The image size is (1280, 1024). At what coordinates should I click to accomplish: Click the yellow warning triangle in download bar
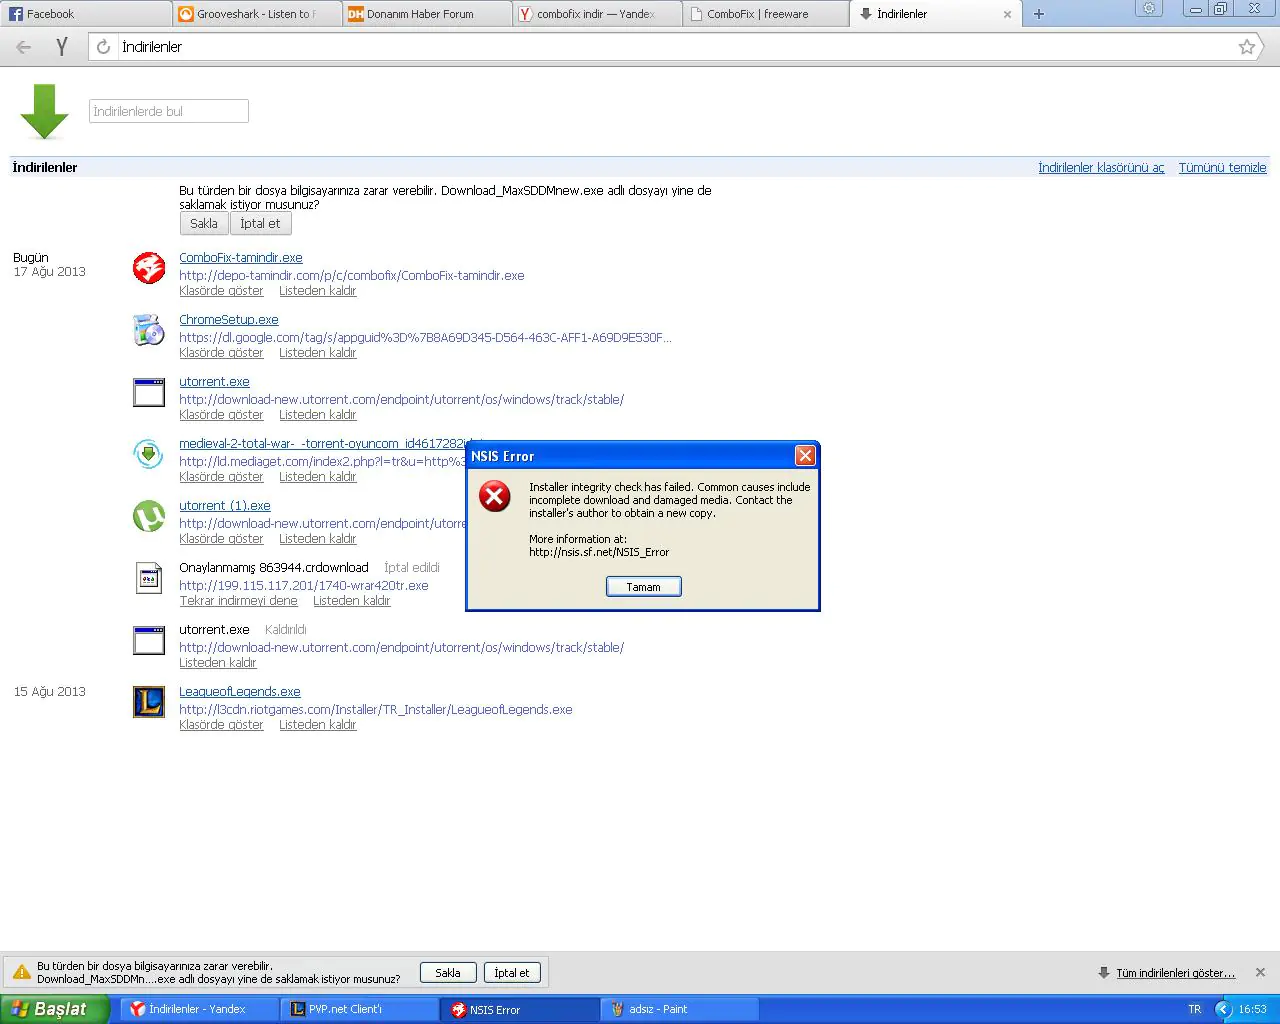21,972
